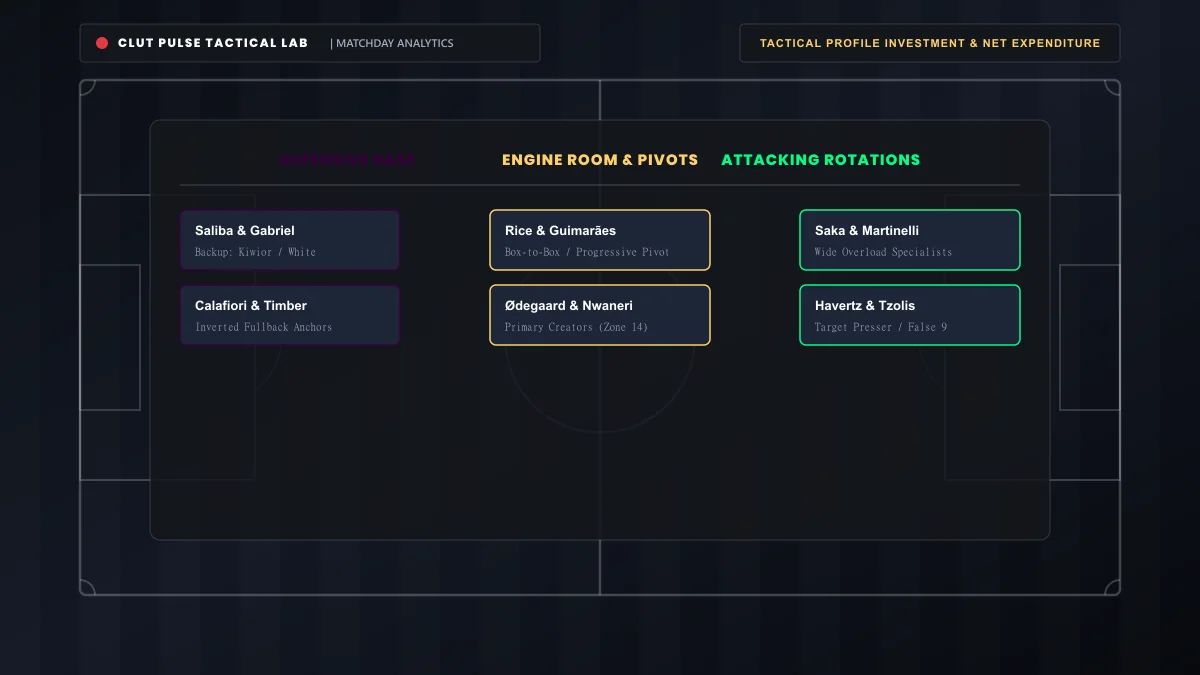Select the Calafiori & Timber card
This screenshot has height=675, width=1200.
[x=290, y=315]
